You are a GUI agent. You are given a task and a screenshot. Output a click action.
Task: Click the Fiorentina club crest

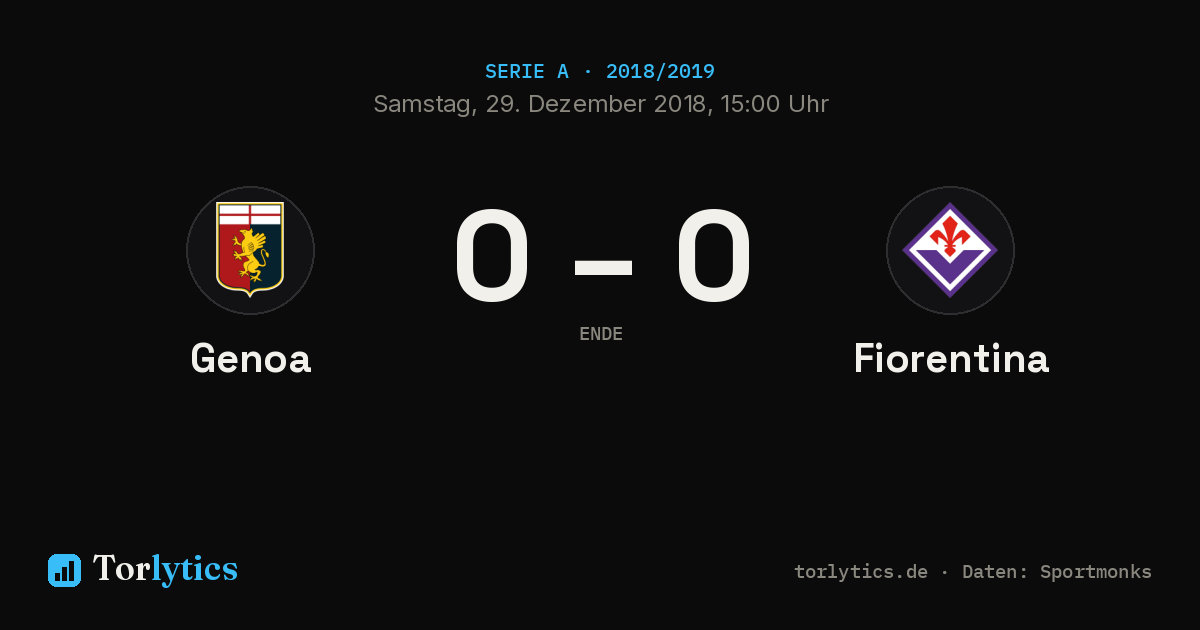coord(950,250)
